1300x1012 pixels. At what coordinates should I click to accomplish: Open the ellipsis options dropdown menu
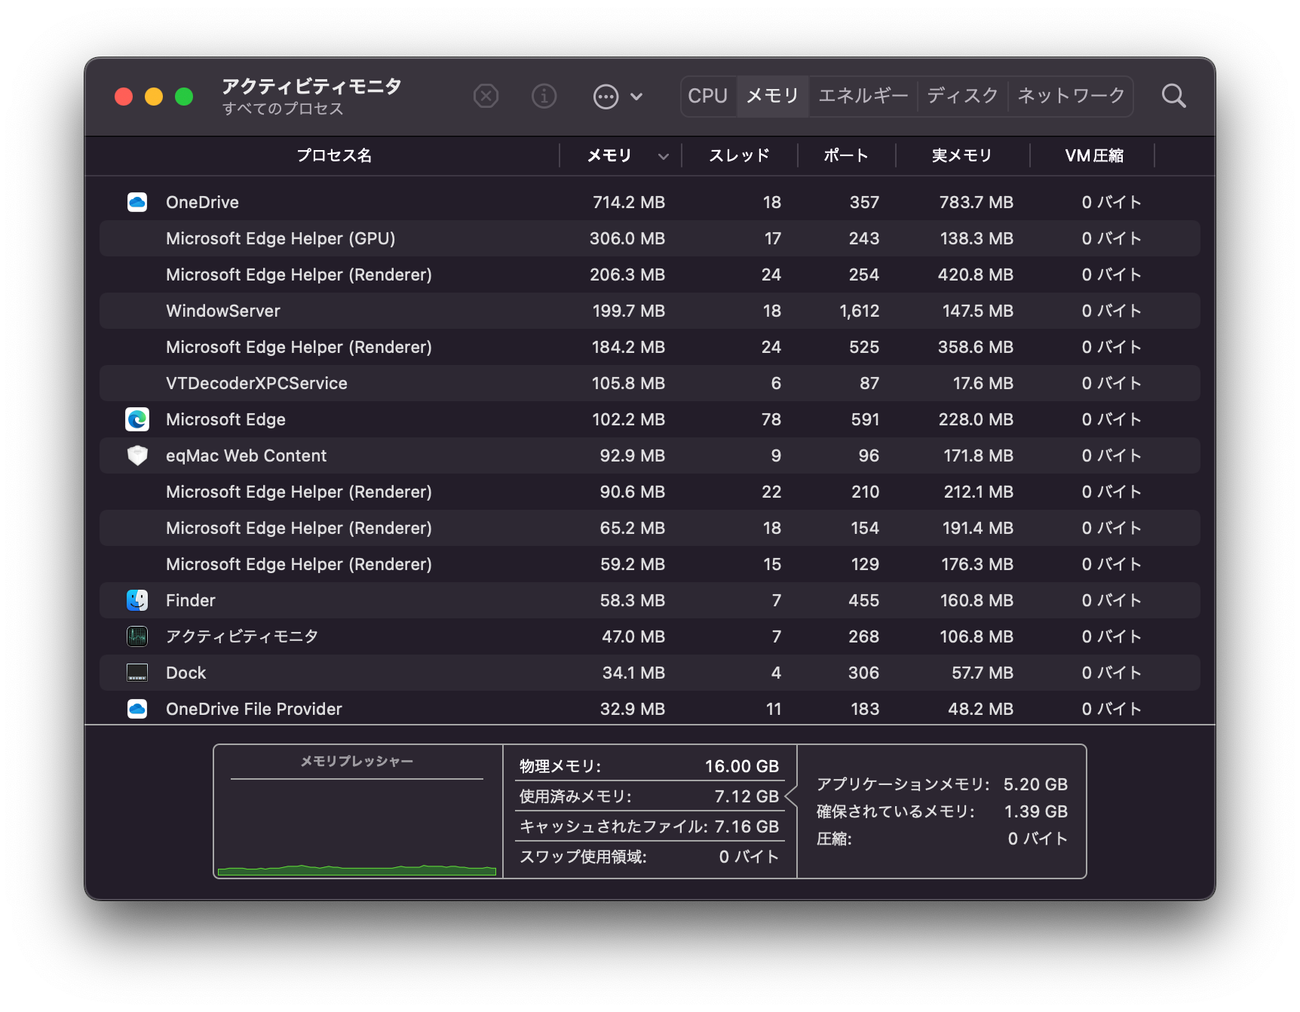pyautogui.click(x=617, y=96)
